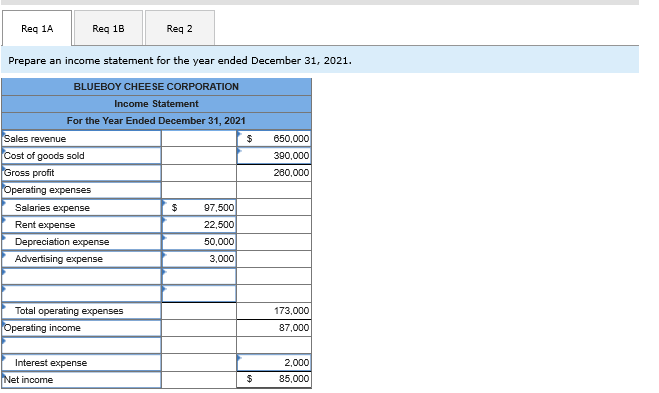This screenshot has height=393, width=659.
Task: Open the Gross profit label dropdown
Action: [82, 173]
